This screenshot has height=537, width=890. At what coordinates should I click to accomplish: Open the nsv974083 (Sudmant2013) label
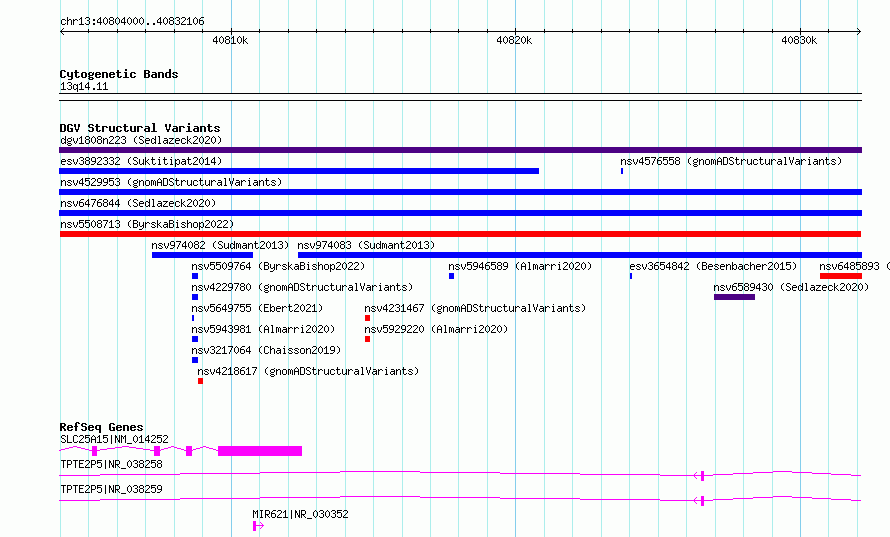click(366, 245)
